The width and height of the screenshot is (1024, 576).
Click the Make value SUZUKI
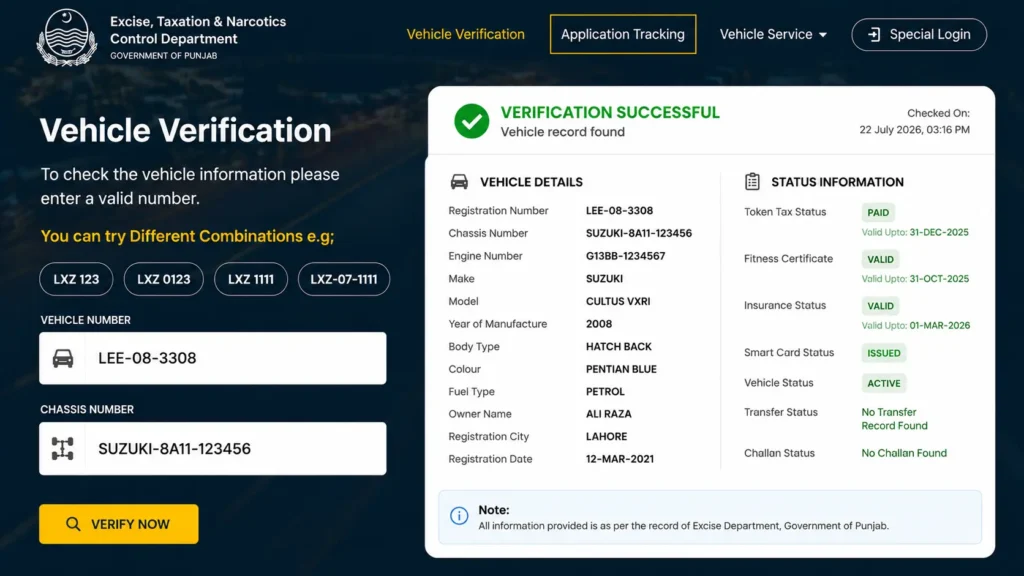[604, 278]
